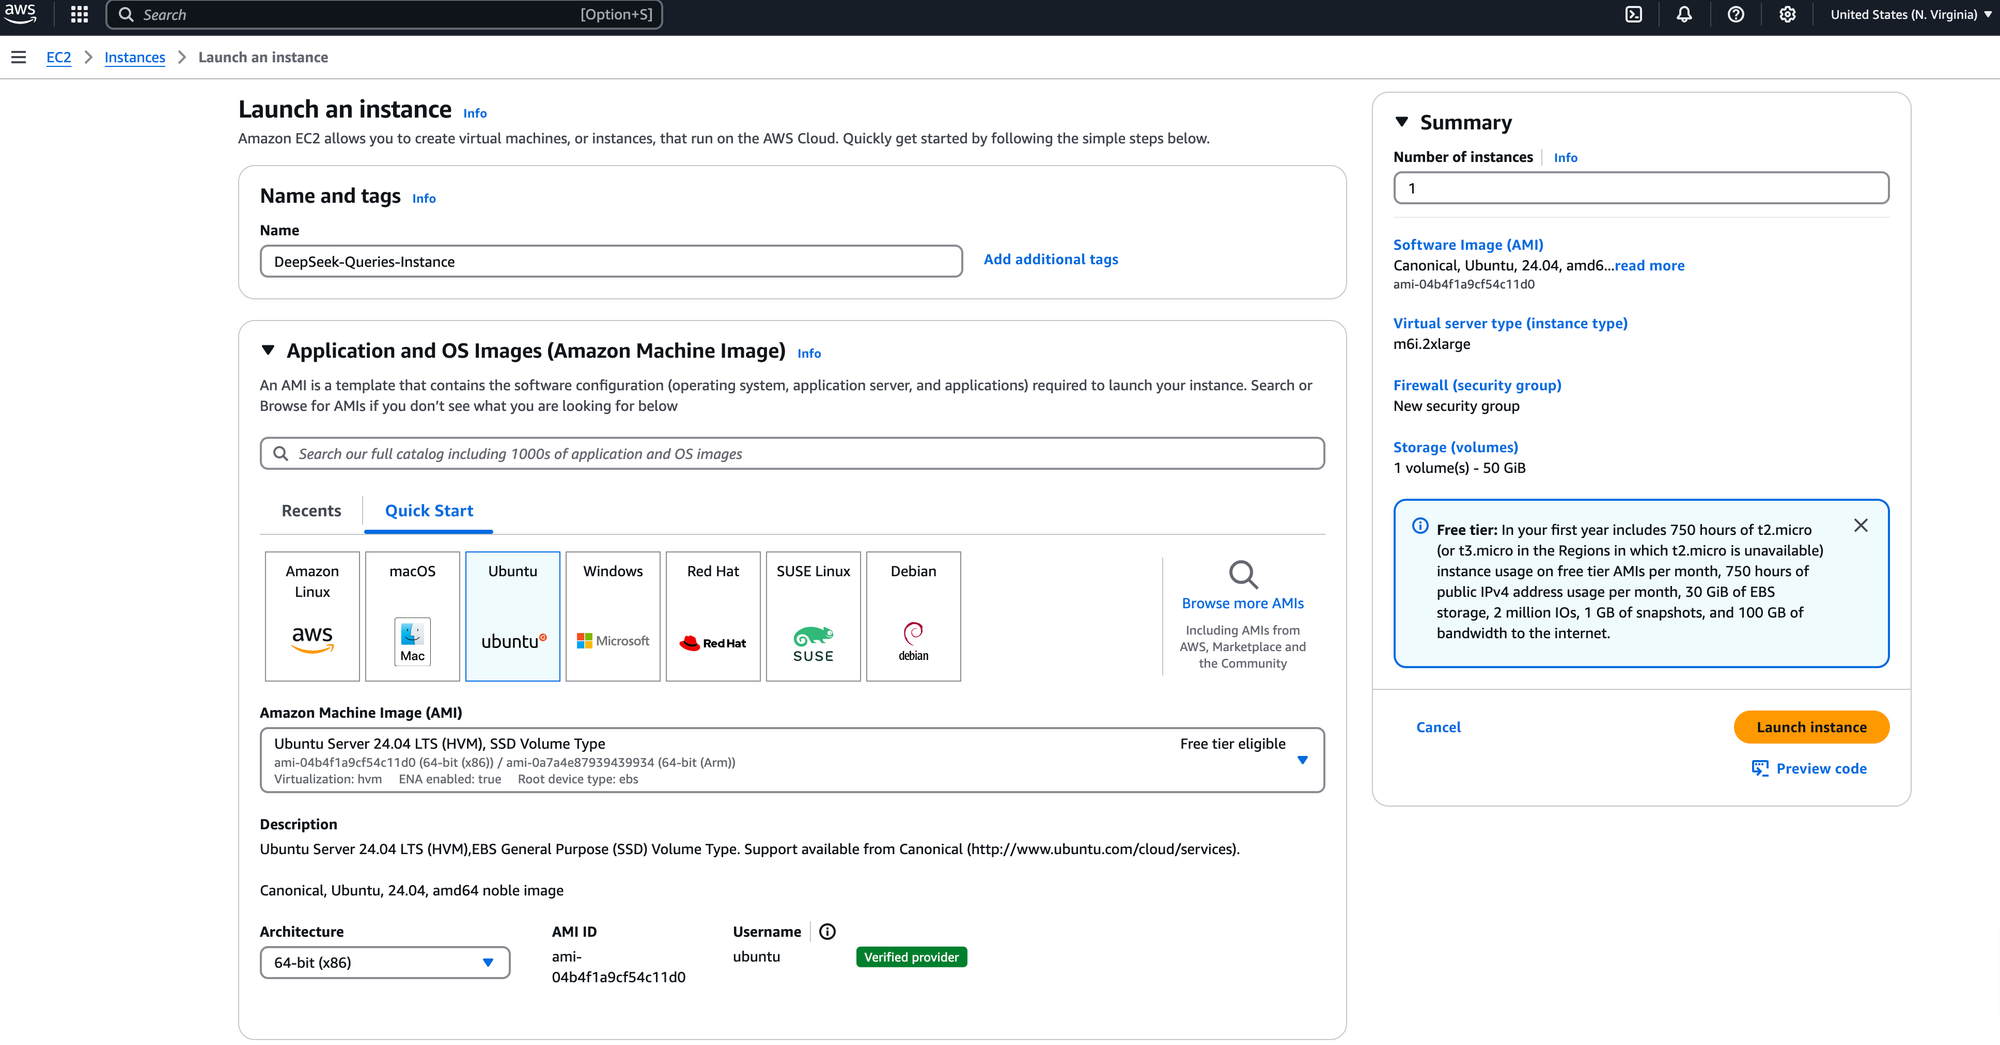Collapse the Summary panel
The width and height of the screenshot is (2000, 1045).
point(1402,122)
